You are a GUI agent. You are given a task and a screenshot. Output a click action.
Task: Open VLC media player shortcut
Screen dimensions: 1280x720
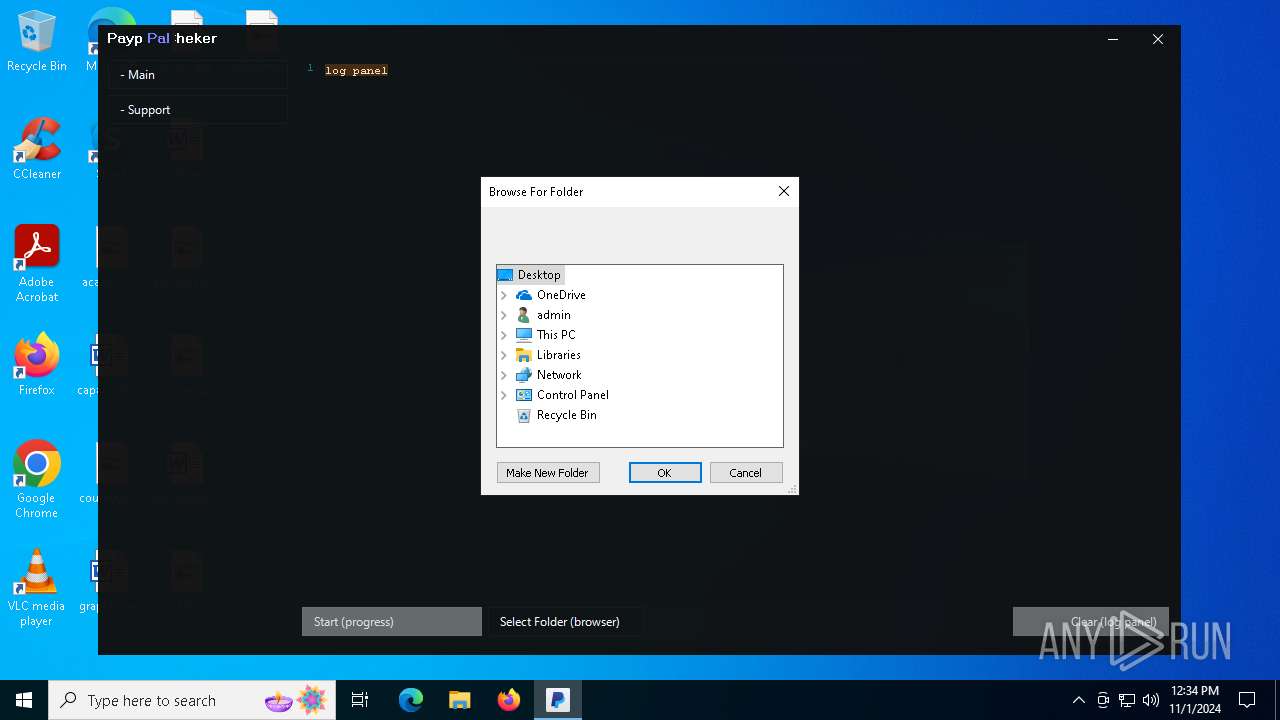pyautogui.click(x=37, y=588)
